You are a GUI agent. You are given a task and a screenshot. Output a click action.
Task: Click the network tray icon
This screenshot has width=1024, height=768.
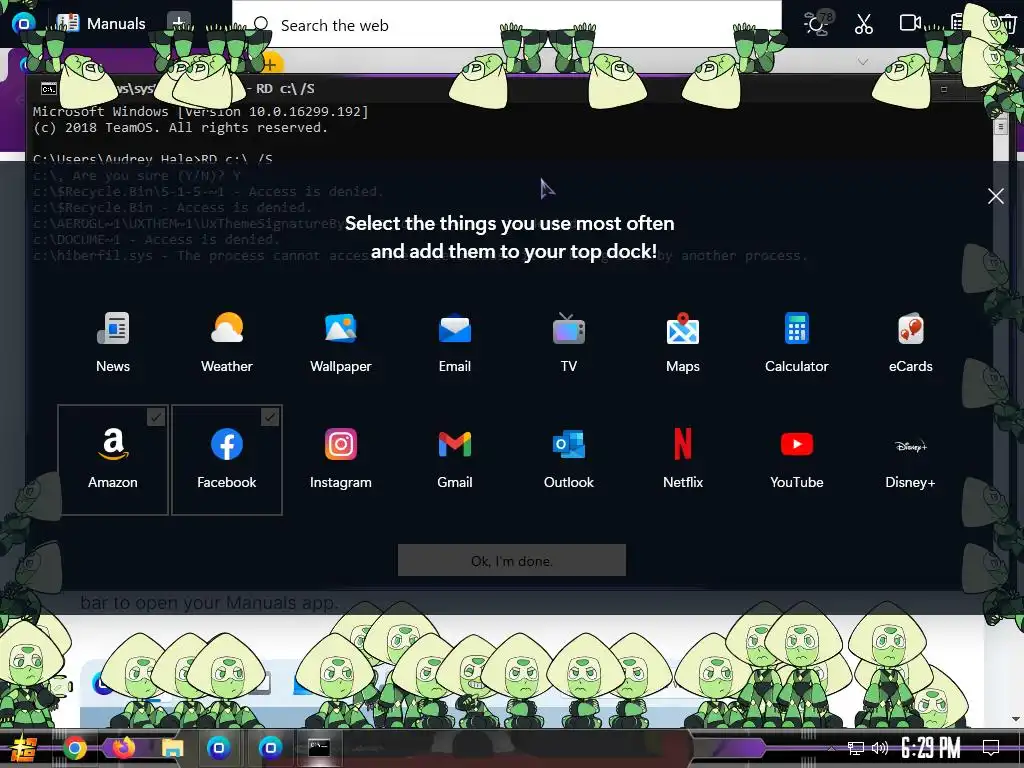[855, 748]
